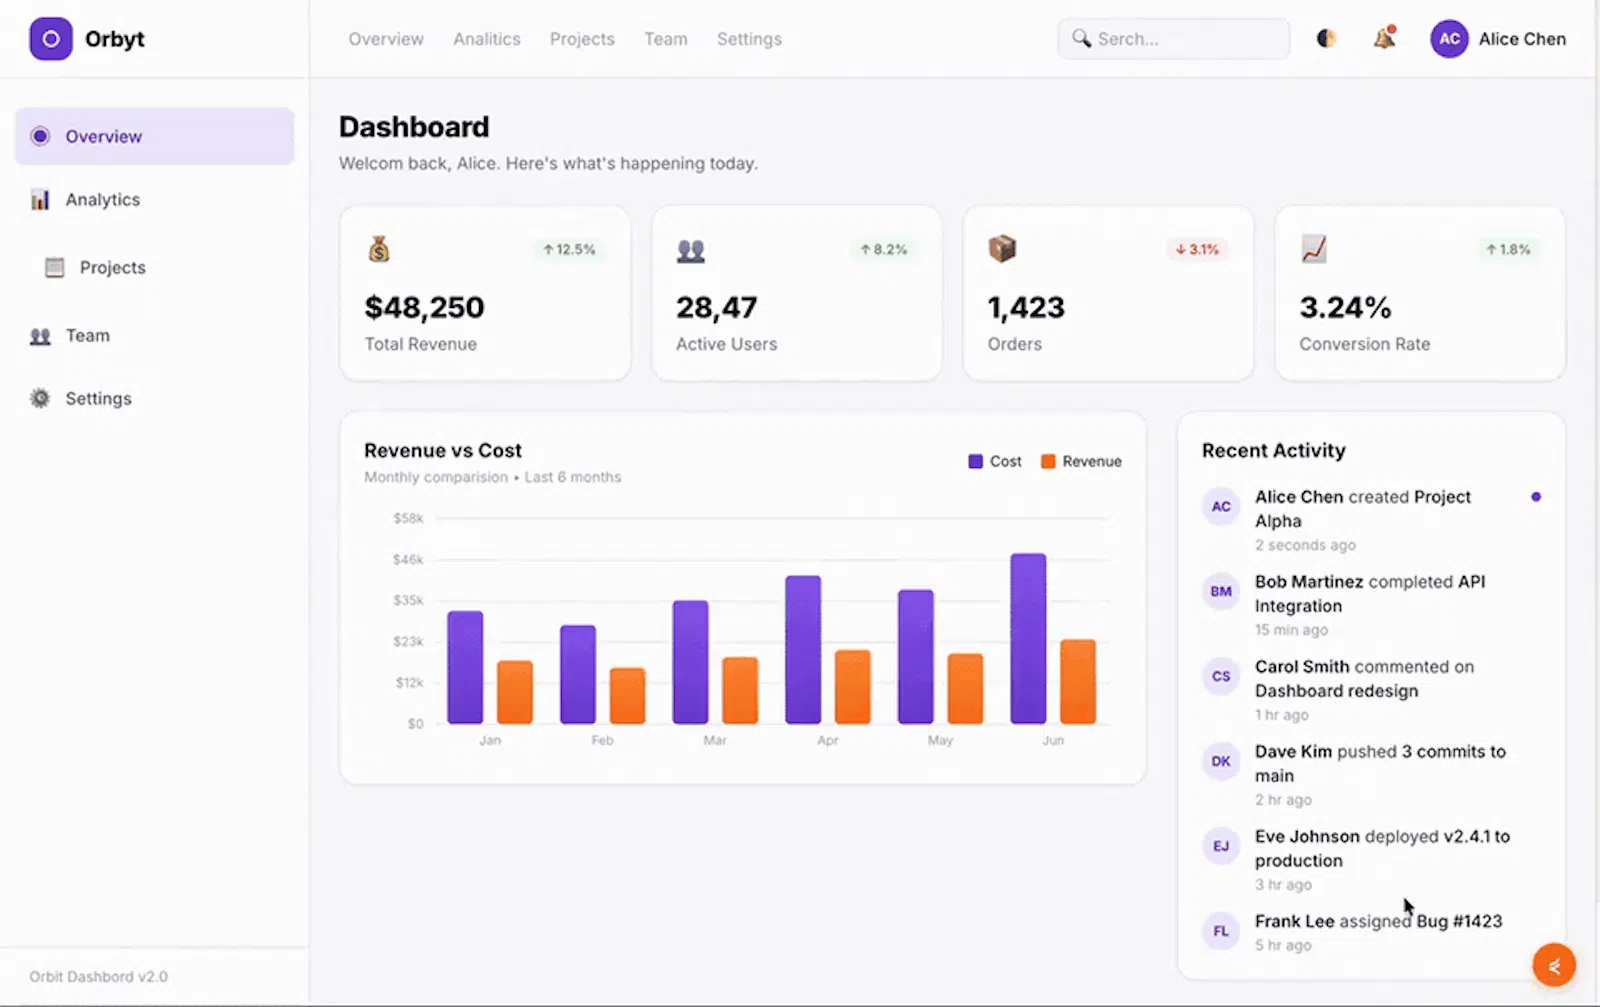This screenshot has width=1600, height=1007.
Task: Click the orange Revenue legend swatch
Action: point(1048,461)
